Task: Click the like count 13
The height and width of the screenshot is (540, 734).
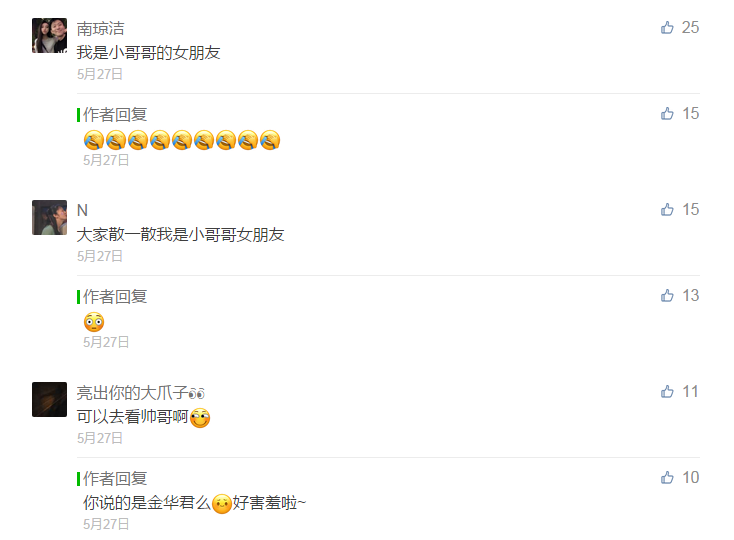Action: 690,296
